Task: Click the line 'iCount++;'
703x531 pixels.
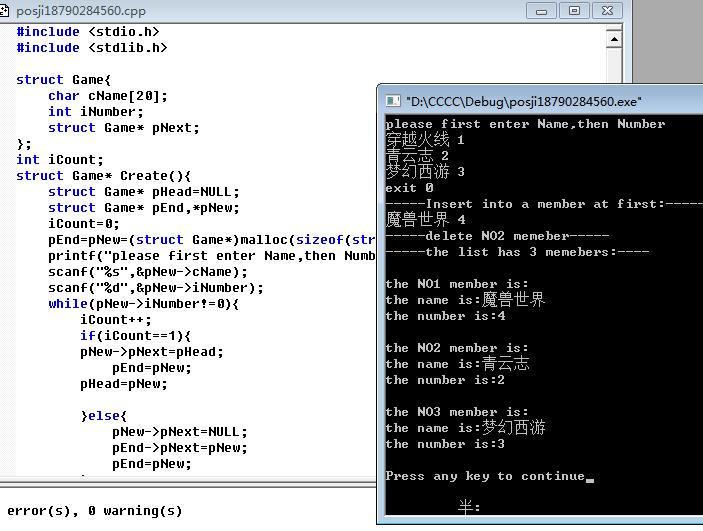Action: 116,320
